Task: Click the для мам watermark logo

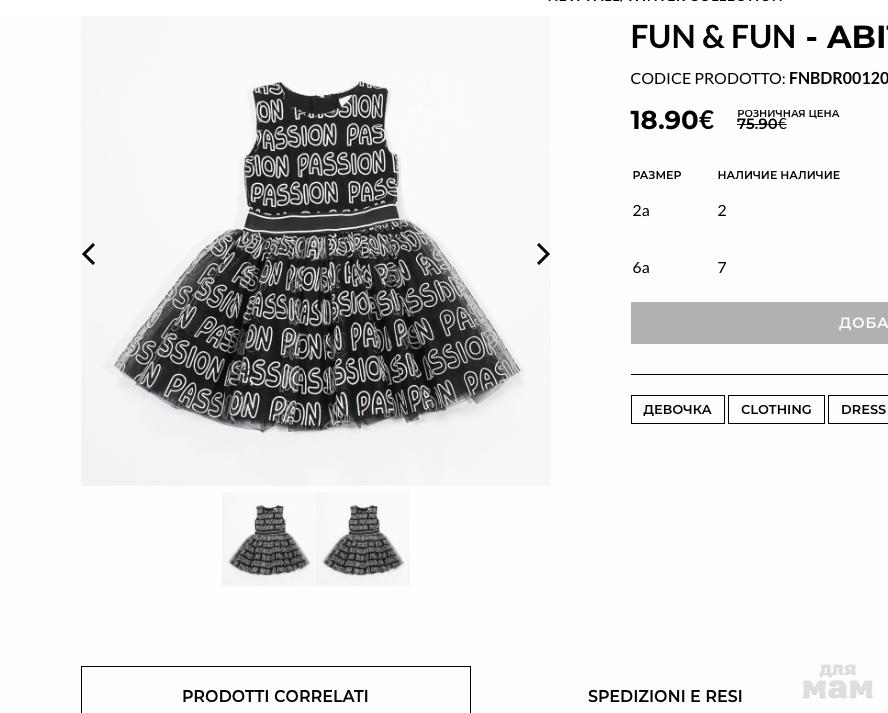Action: (x=838, y=681)
